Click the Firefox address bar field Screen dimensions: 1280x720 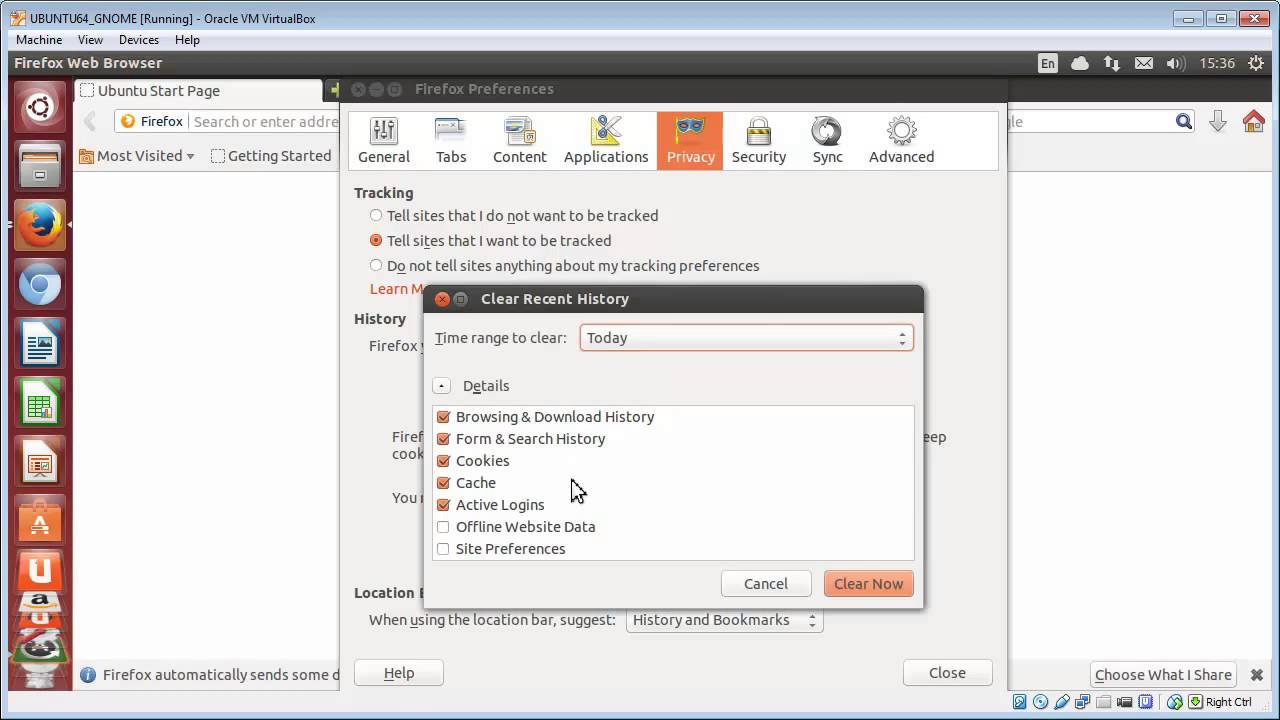pyautogui.click(x=266, y=122)
